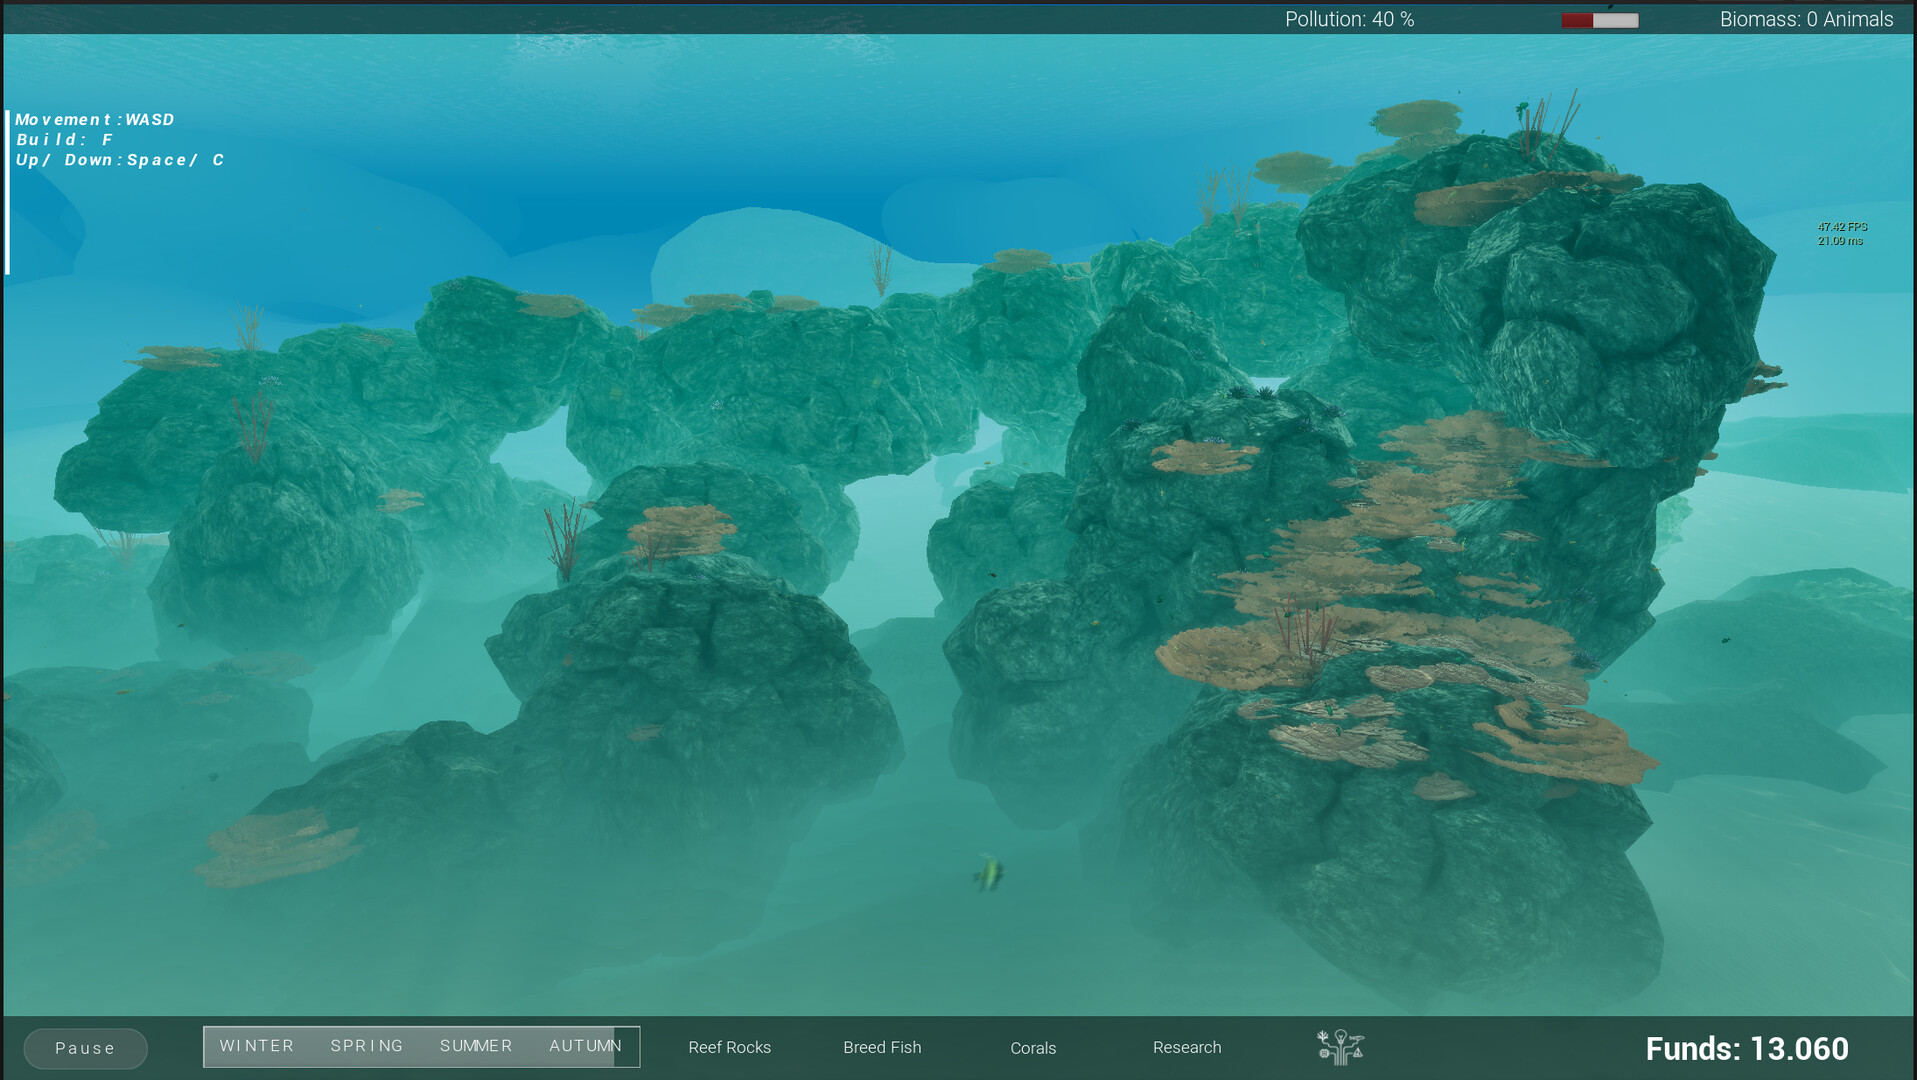1917x1080 pixels.
Task: Click the Pause button
Action: (x=84, y=1047)
